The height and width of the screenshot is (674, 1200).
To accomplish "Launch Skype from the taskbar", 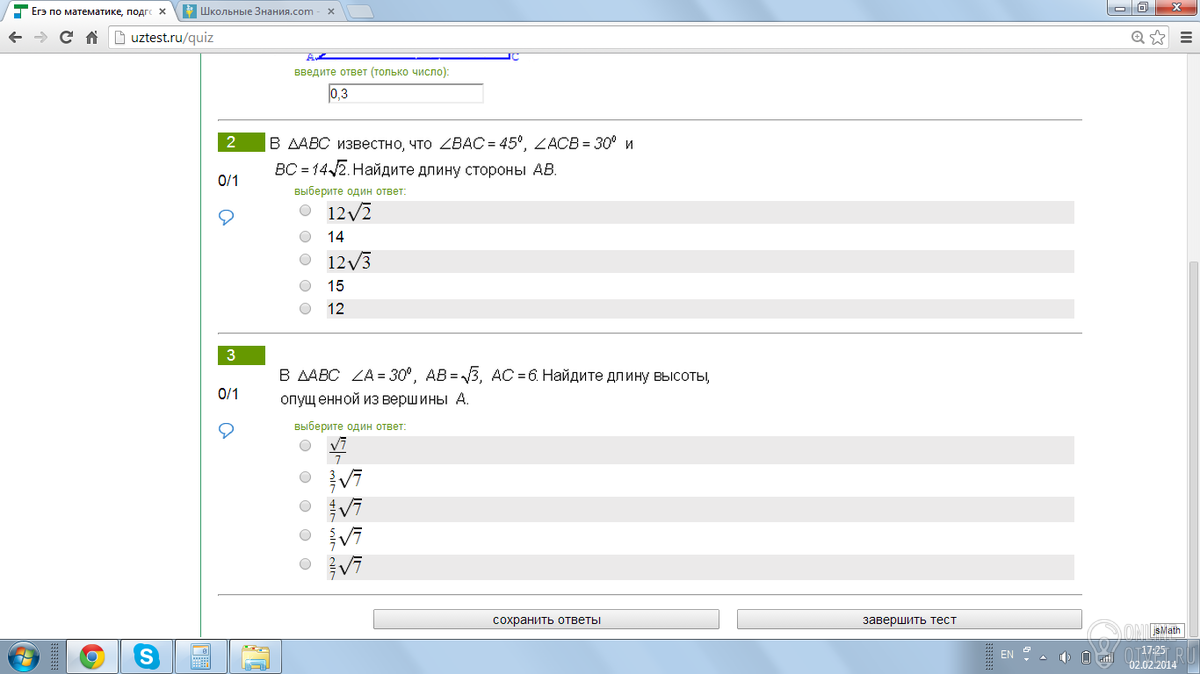I will point(147,656).
